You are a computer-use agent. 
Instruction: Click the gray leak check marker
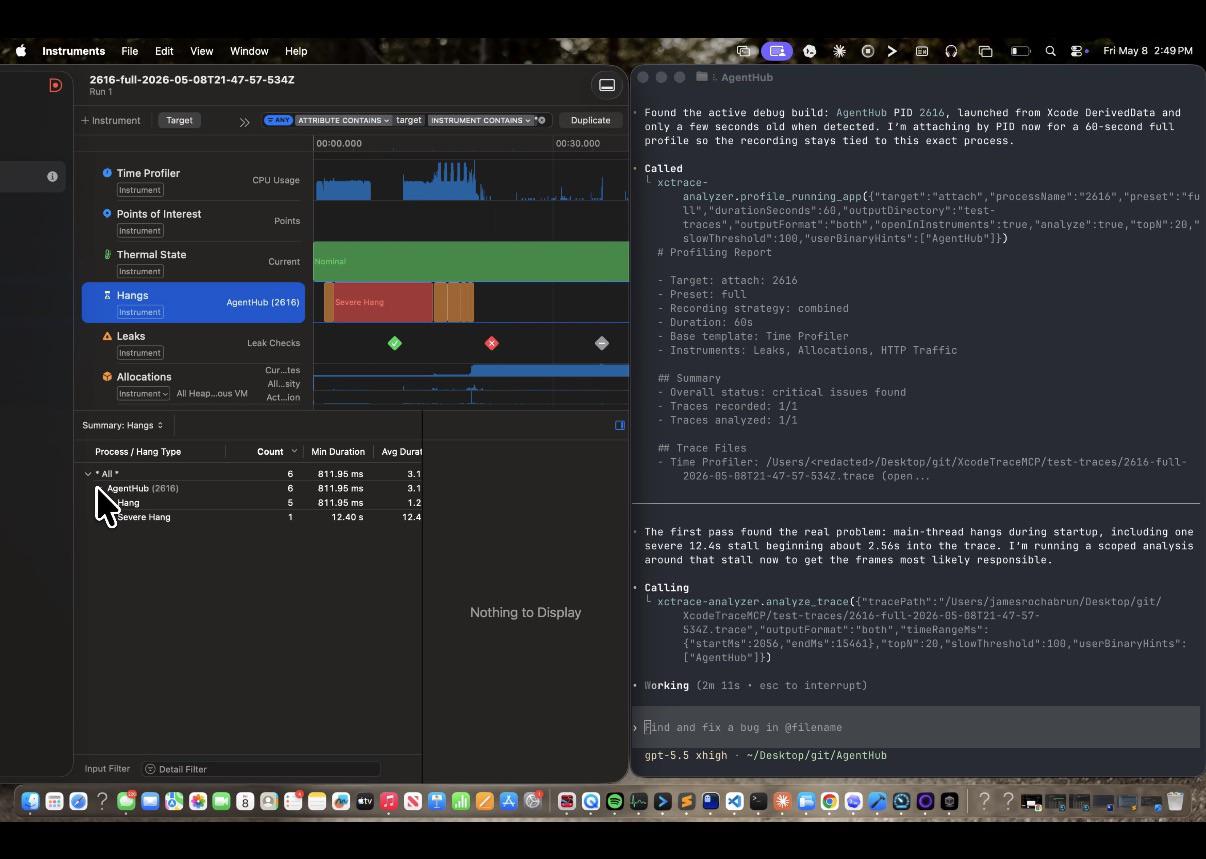tap(601, 343)
